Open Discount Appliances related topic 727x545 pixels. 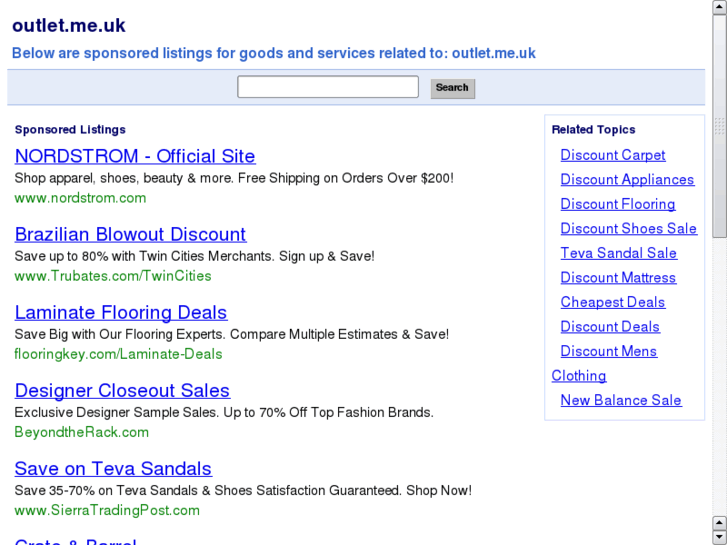coord(627,180)
